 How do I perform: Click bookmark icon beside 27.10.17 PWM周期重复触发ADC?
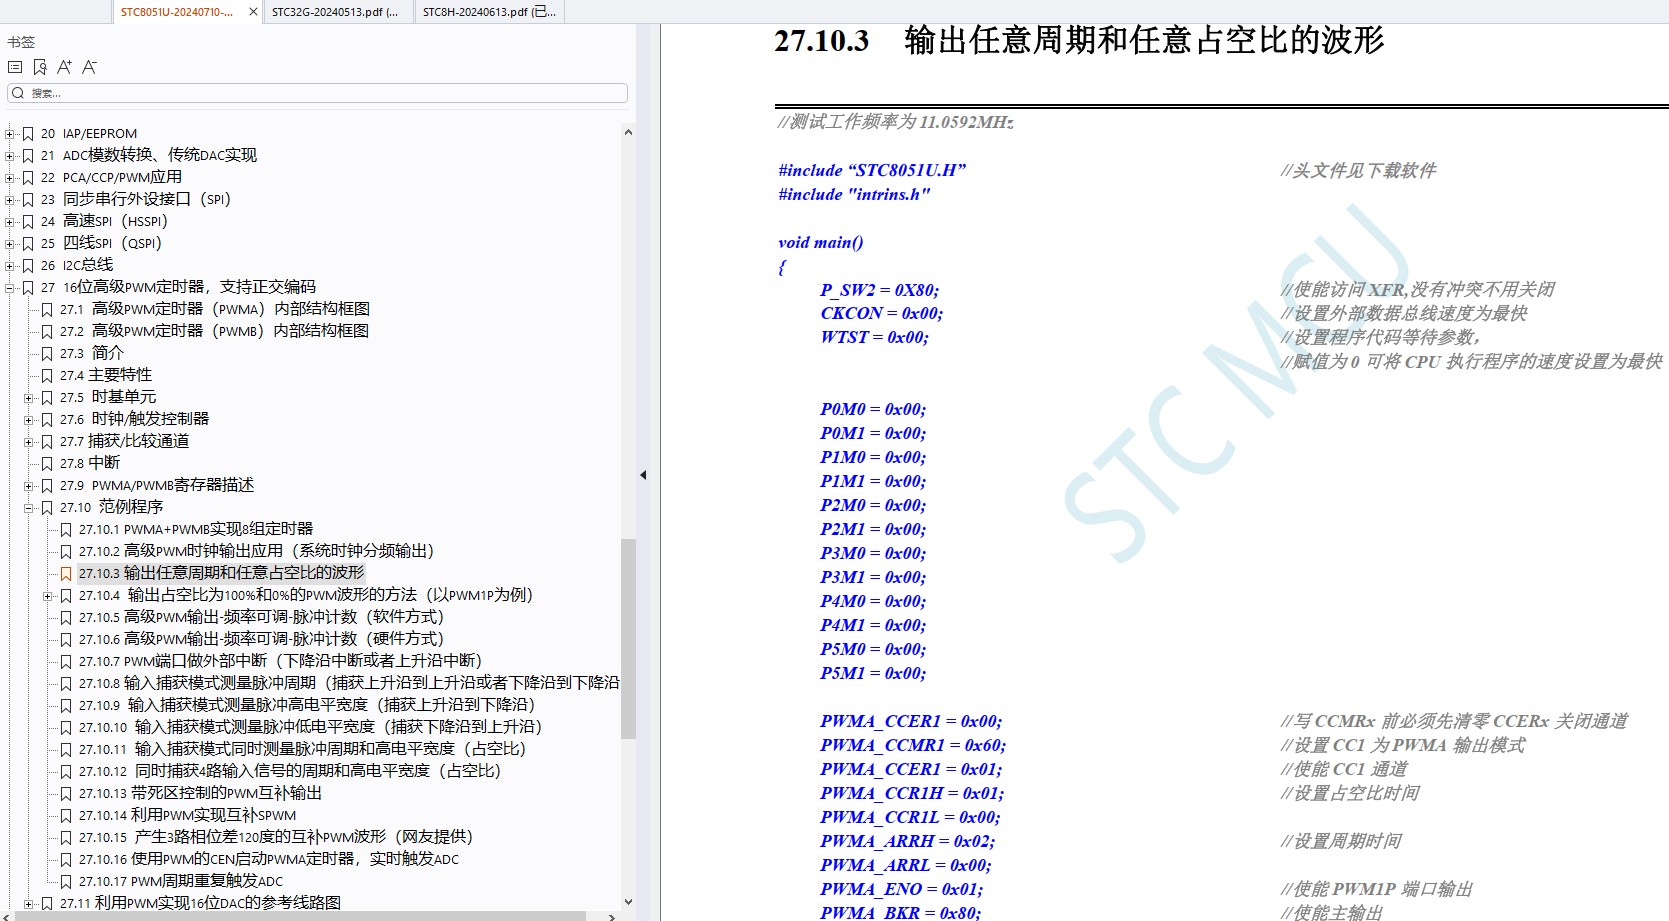[x=66, y=882]
